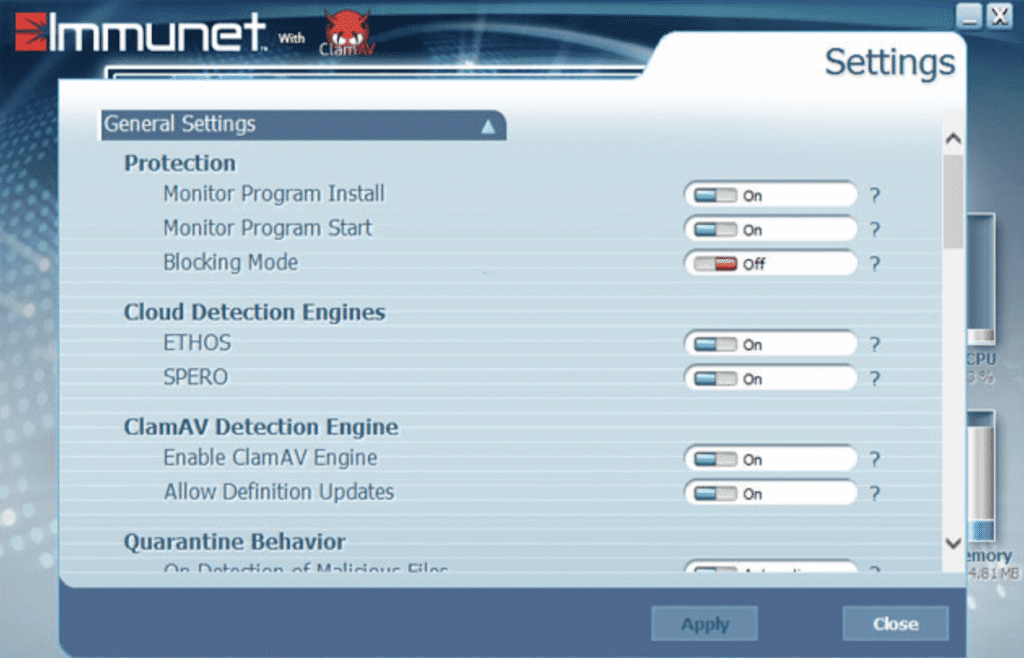Viewport: 1024px width, 658px height.
Task: Click the Apply button
Action: coord(704,624)
